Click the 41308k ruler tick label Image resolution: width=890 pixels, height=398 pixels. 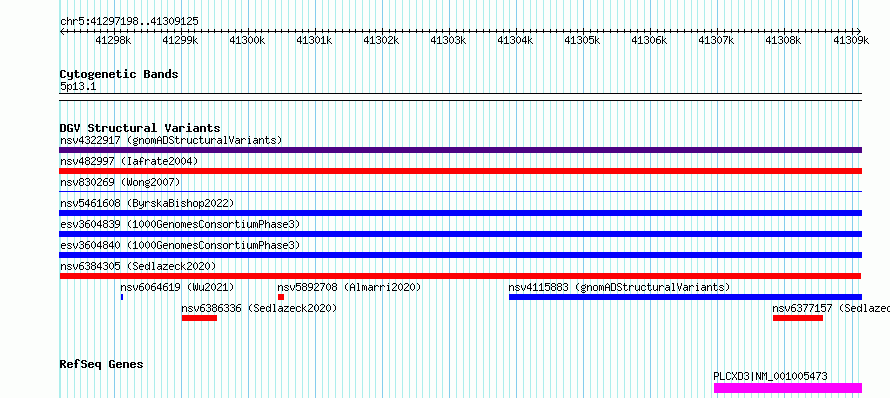click(x=783, y=40)
